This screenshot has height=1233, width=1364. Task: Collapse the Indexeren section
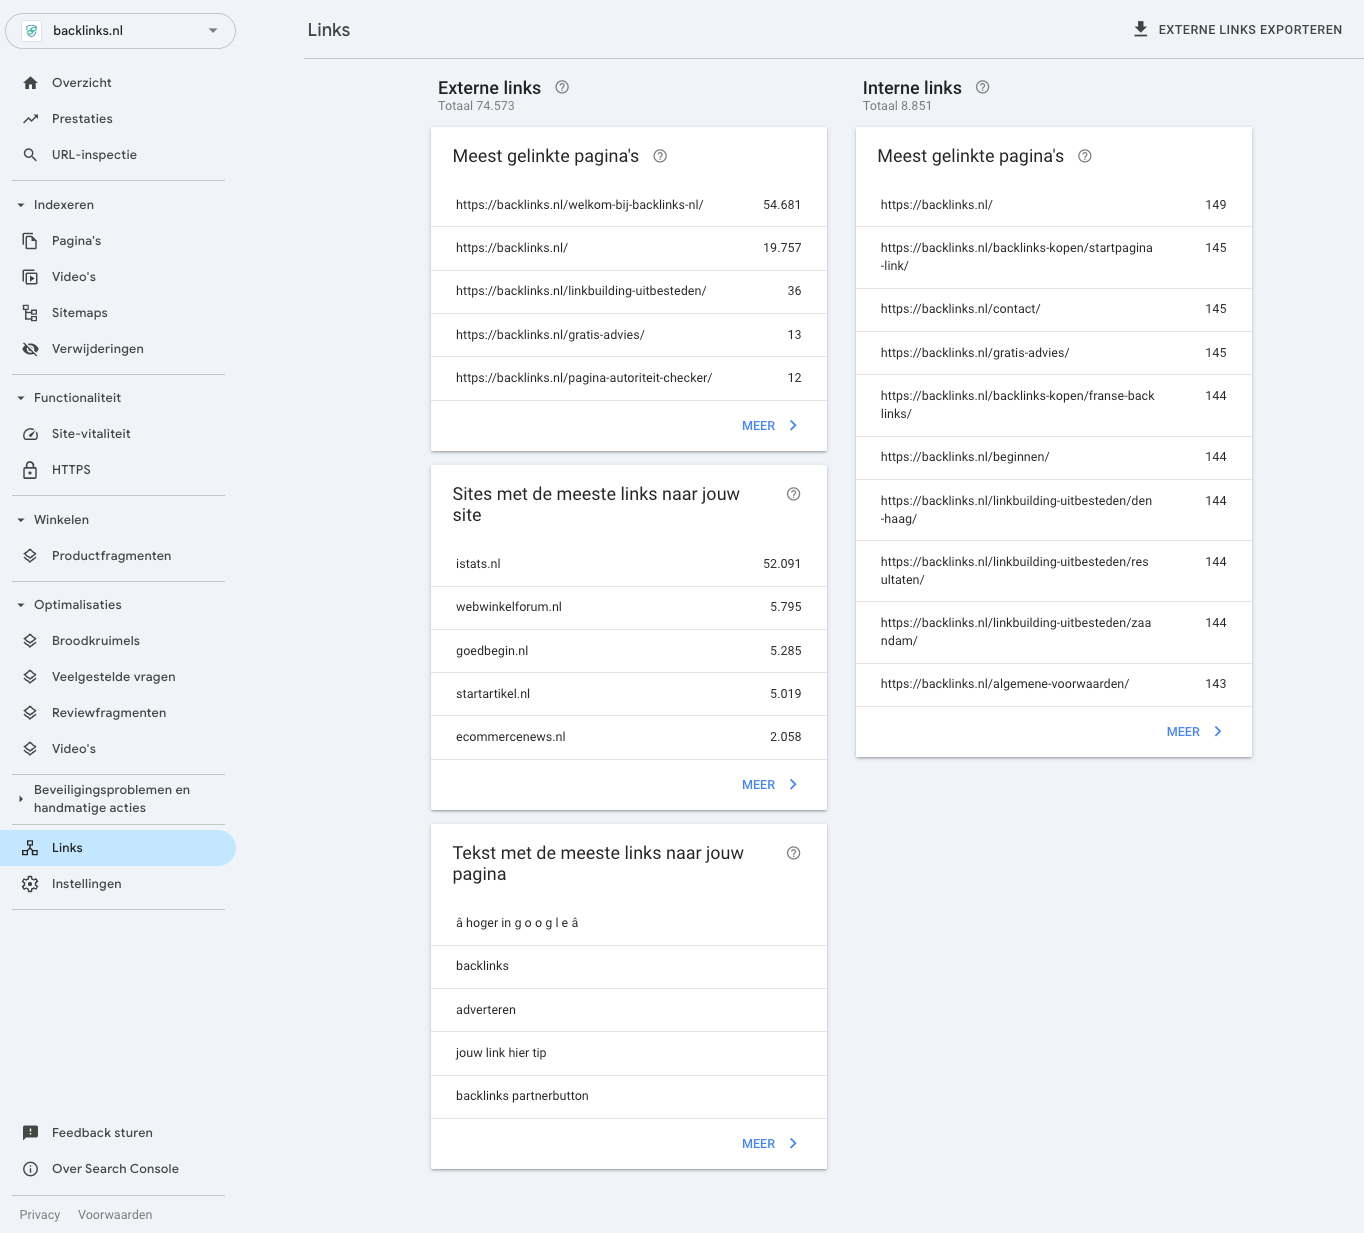pyautogui.click(x=20, y=204)
